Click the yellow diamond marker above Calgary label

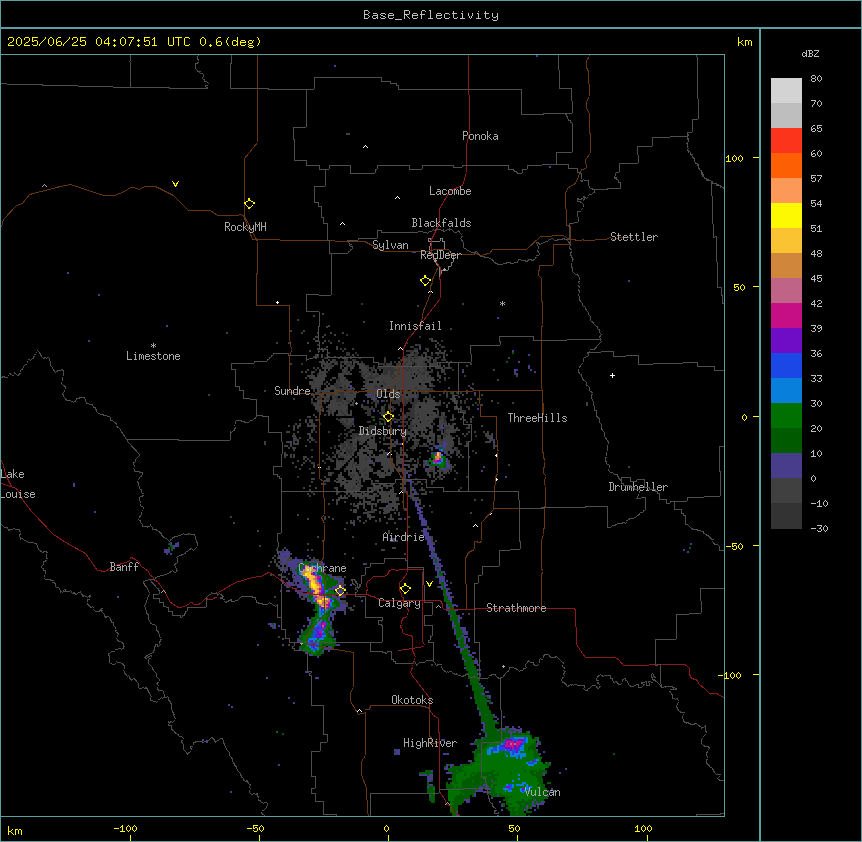405,589
